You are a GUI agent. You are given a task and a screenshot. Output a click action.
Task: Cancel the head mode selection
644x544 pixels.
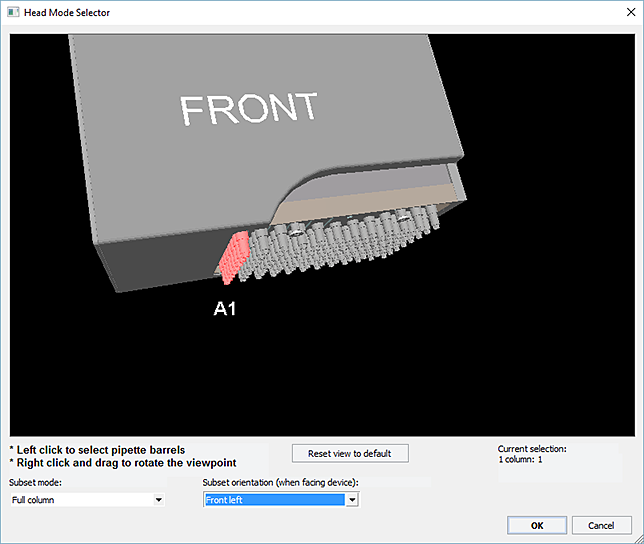(601, 525)
